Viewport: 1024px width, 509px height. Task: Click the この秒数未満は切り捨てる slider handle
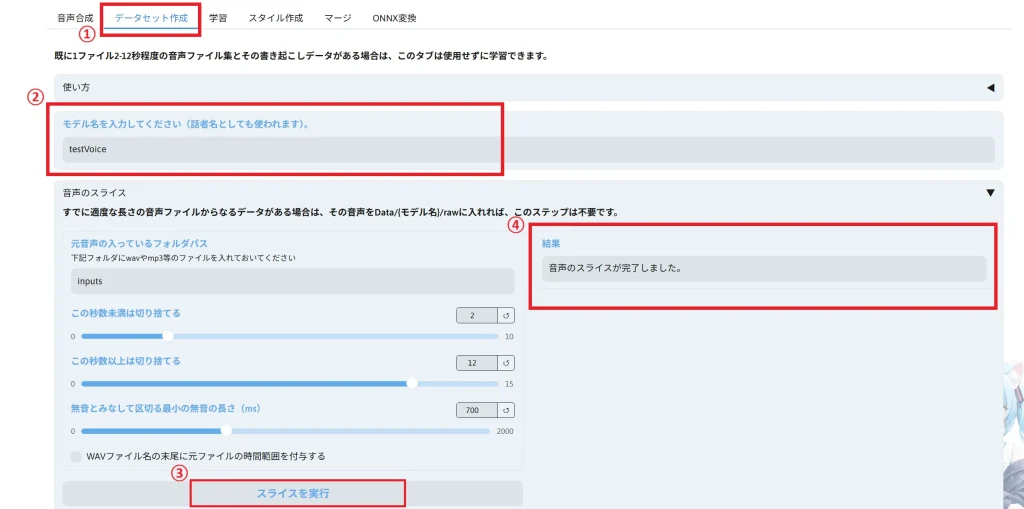point(167,336)
